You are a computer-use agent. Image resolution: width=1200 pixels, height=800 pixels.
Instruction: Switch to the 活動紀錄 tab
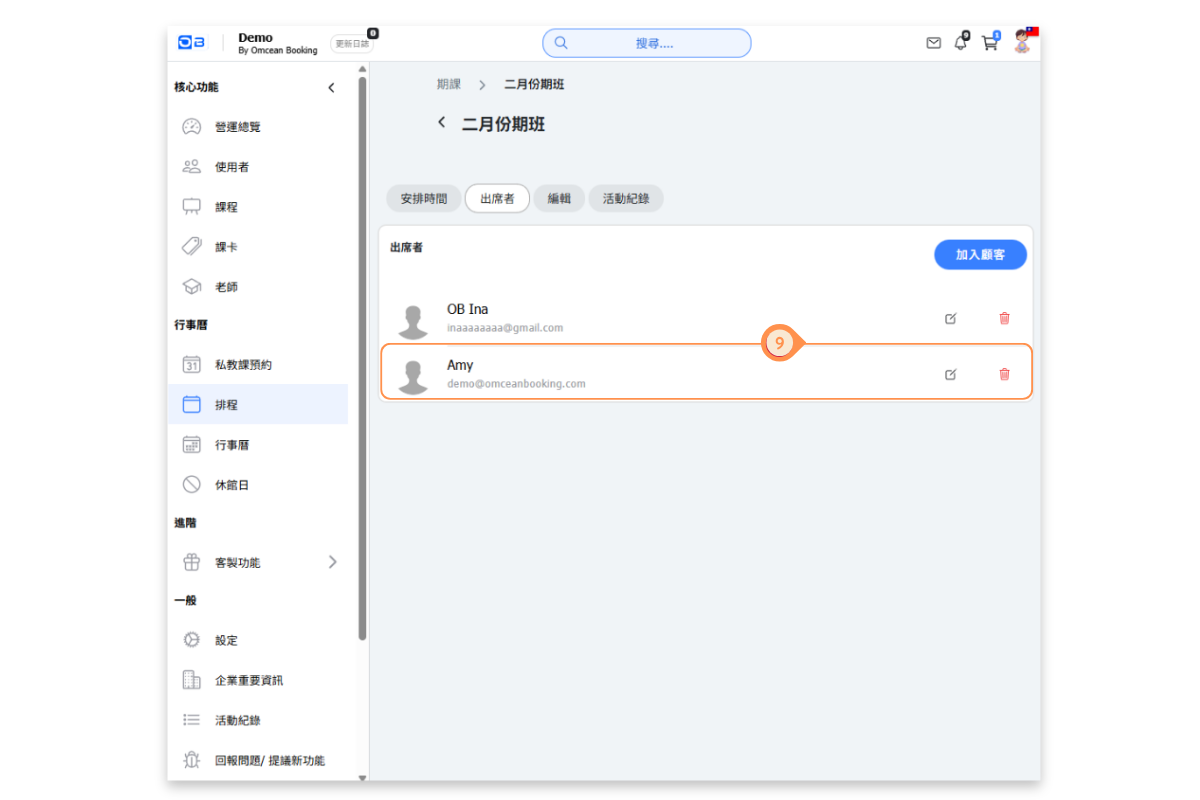click(x=626, y=199)
